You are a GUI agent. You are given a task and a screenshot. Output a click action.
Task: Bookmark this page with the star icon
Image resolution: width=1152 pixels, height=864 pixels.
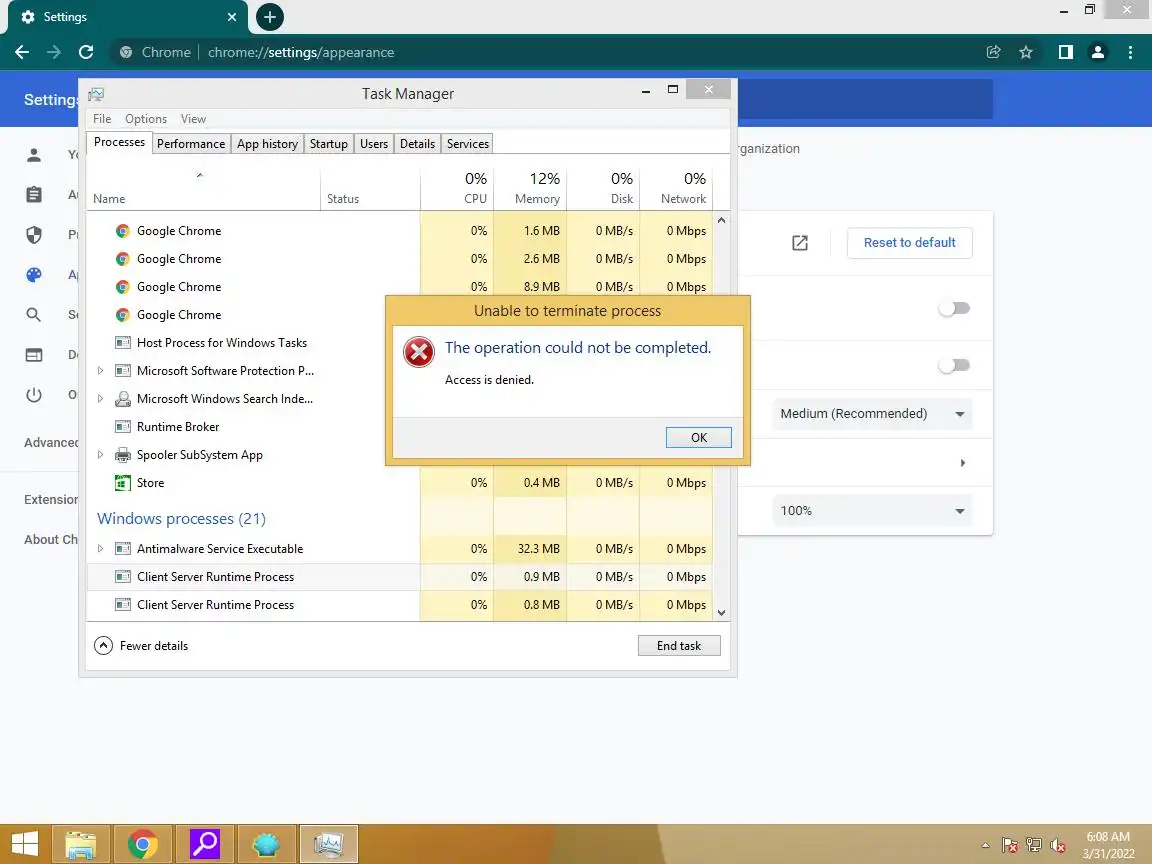click(1026, 52)
